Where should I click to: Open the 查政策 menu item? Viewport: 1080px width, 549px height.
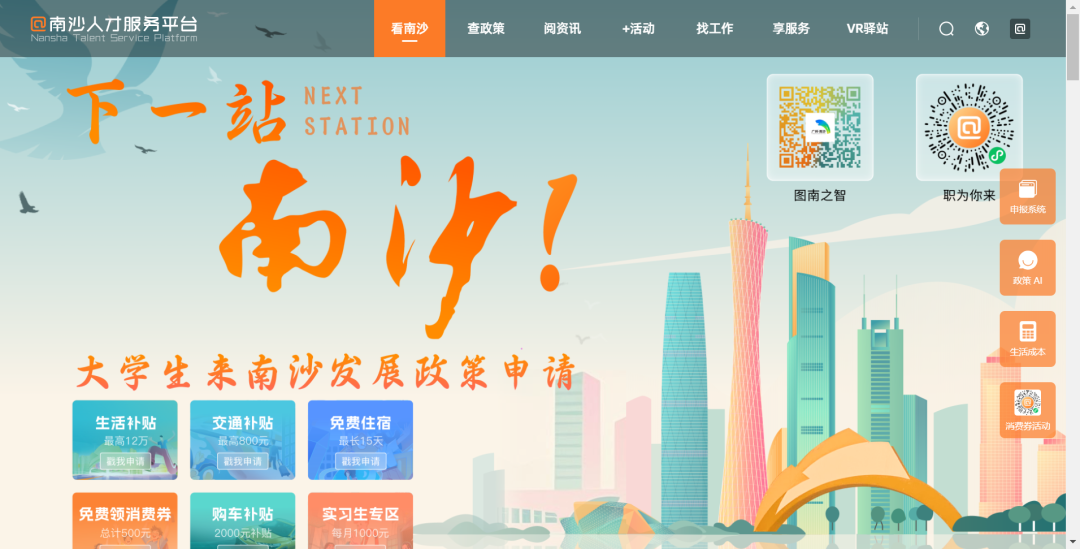tap(486, 28)
